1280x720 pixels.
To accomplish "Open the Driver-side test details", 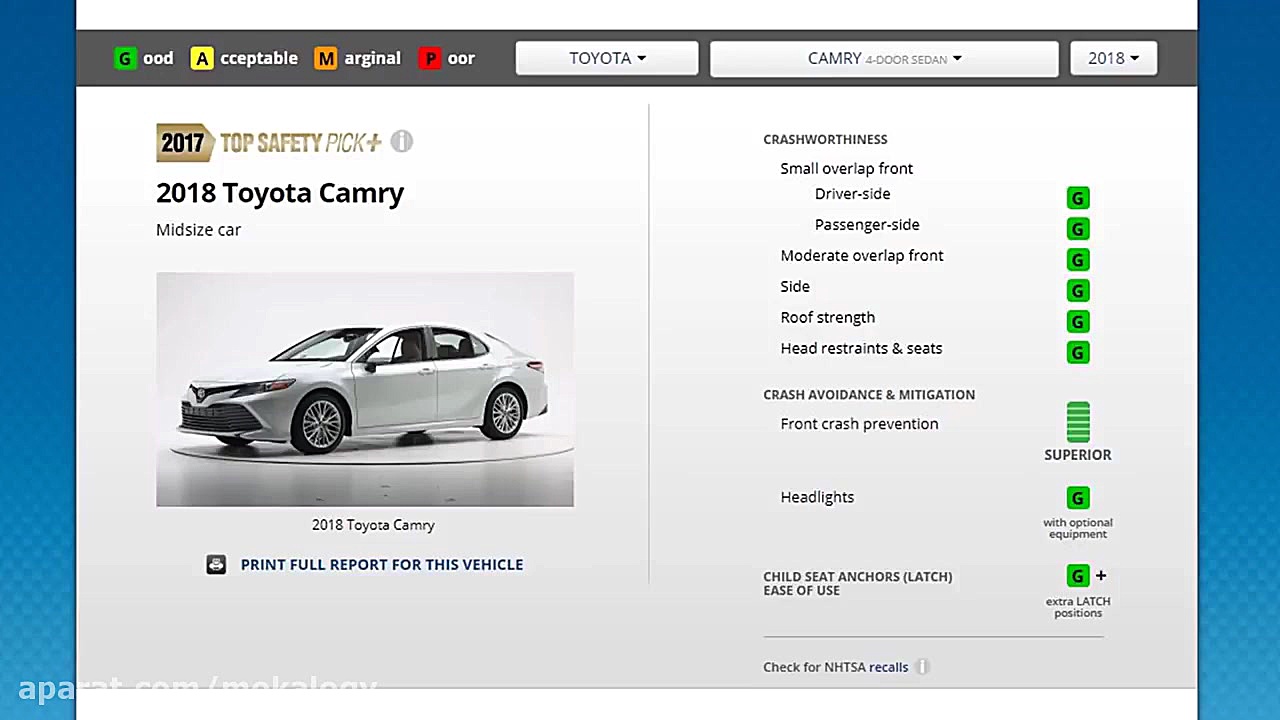I will coord(853,194).
